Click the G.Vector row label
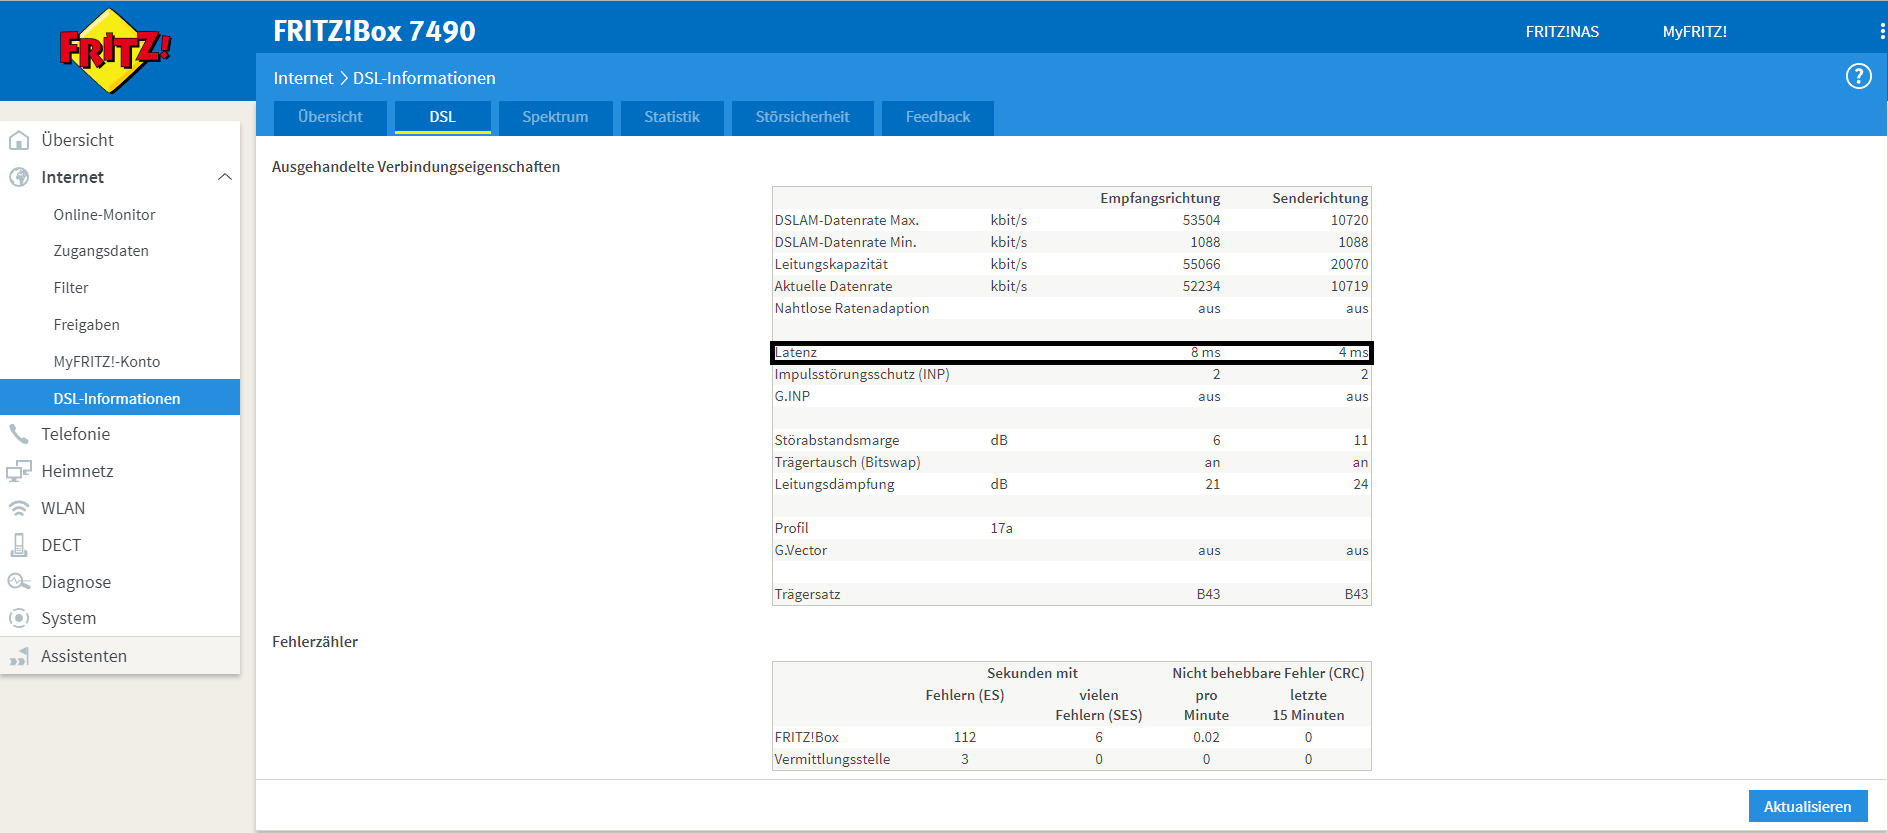Image resolution: width=1888 pixels, height=833 pixels. coord(801,550)
